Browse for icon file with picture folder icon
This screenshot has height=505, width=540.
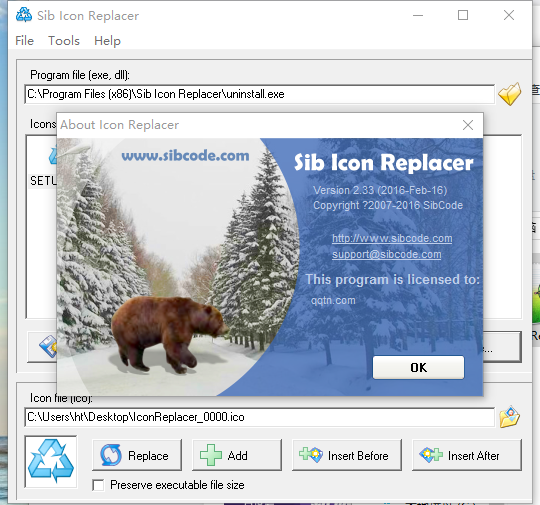tap(509, 417)
